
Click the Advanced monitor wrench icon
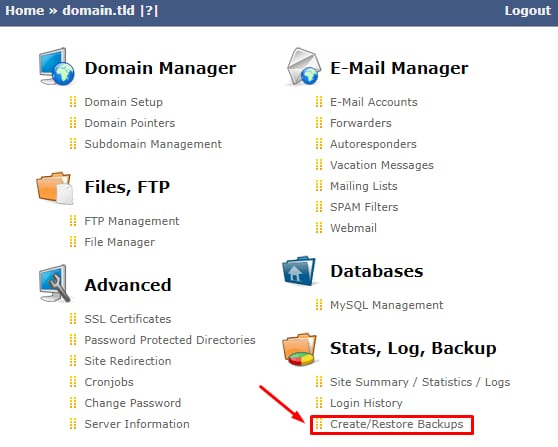pyautogui.click(x=54, y=284)
